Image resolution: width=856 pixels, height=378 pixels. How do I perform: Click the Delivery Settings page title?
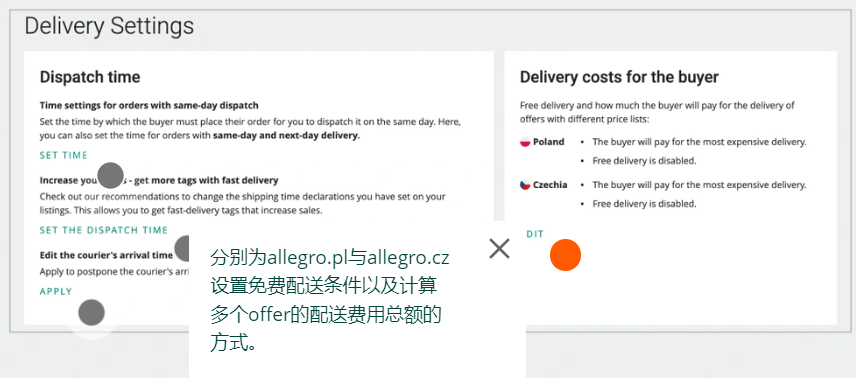109,26
